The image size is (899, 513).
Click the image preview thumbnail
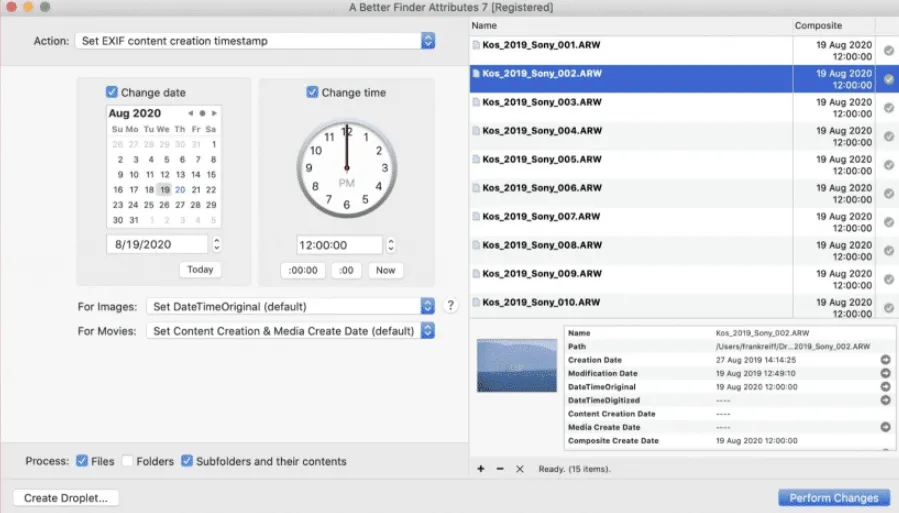point(517,366)
